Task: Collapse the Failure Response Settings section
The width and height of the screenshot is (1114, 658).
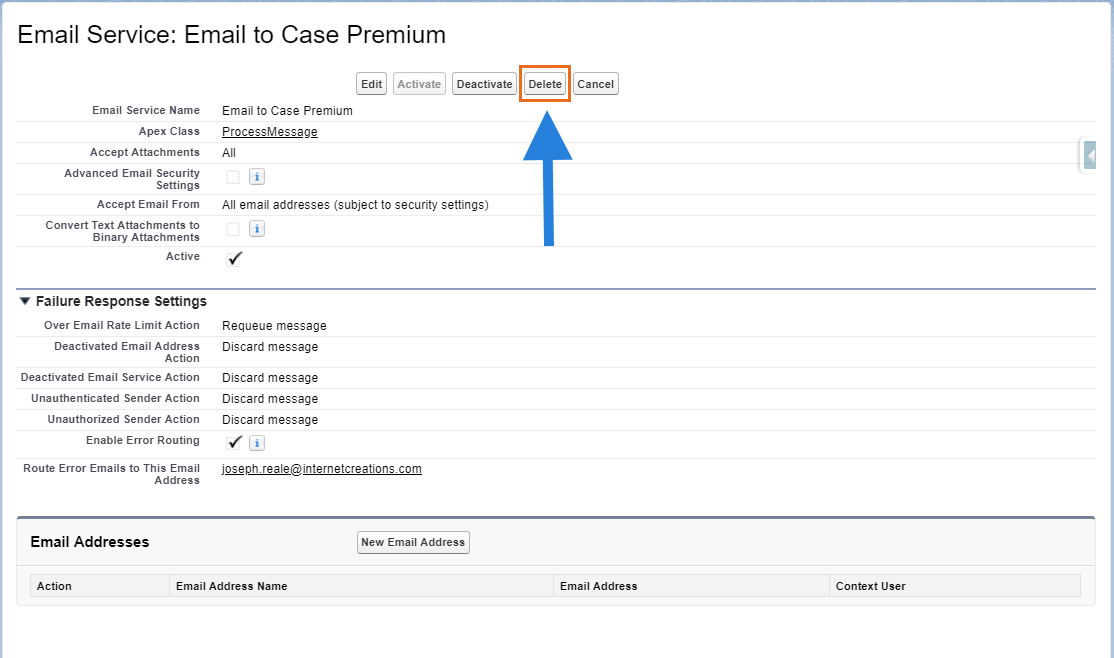Action: (25, 301)
